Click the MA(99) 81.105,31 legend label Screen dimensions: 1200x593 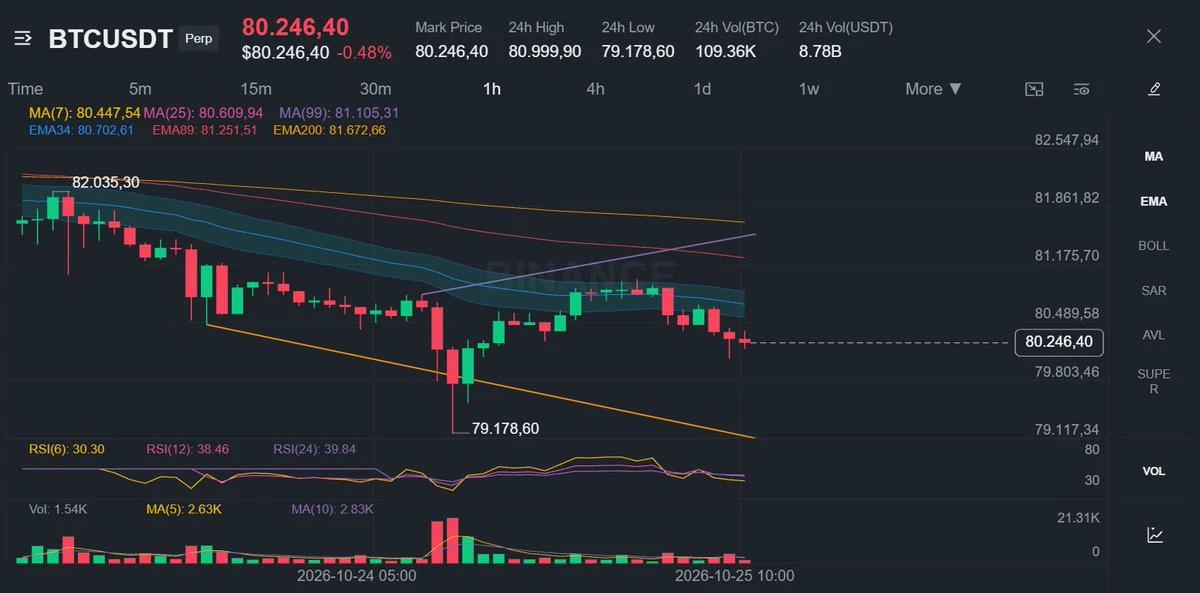(339, 113)
